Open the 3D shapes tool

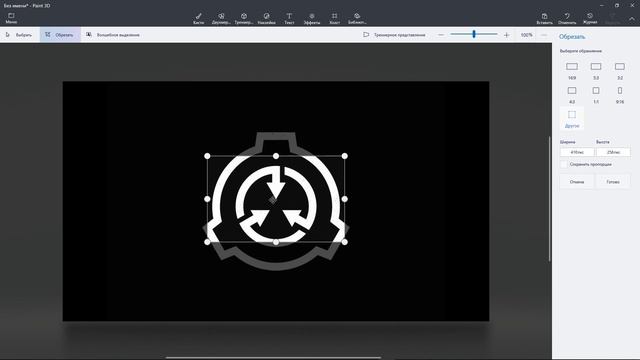pos(244,18)
